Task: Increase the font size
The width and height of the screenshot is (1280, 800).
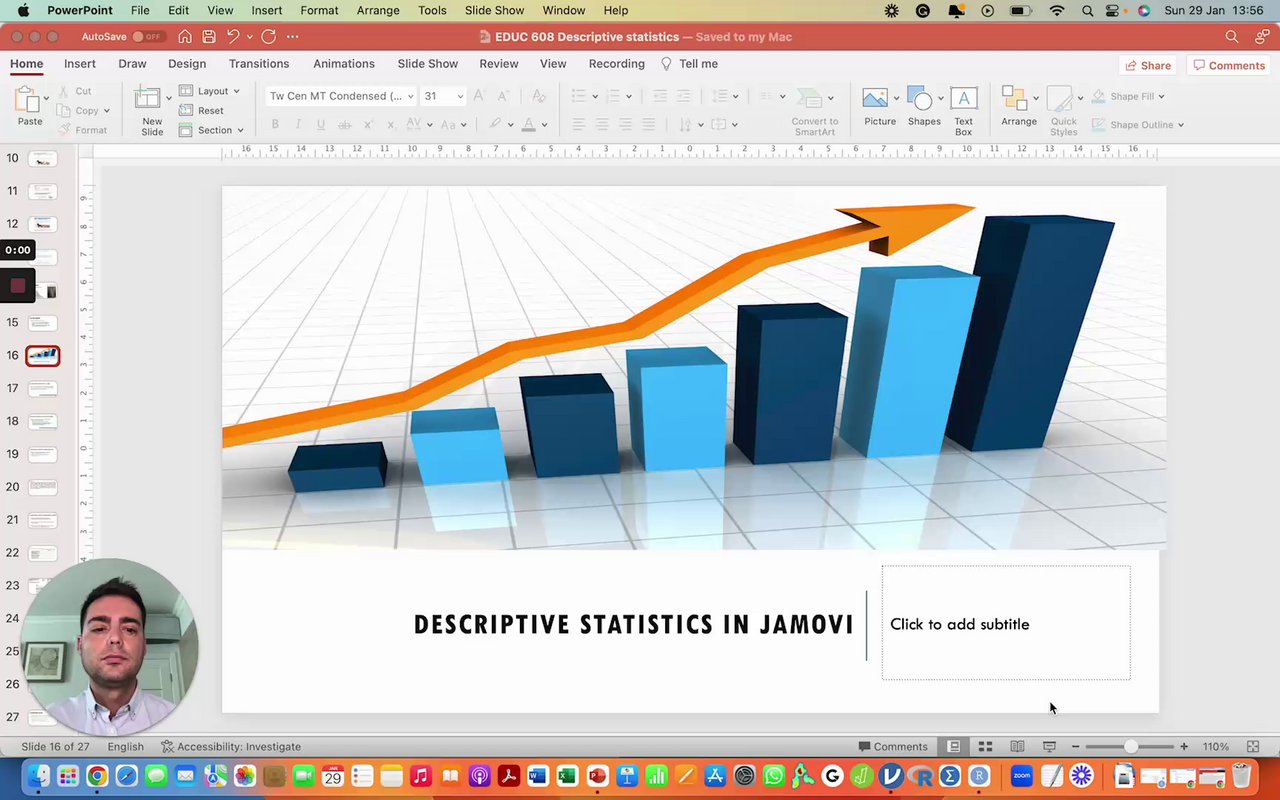Action: tap(478, 96)
